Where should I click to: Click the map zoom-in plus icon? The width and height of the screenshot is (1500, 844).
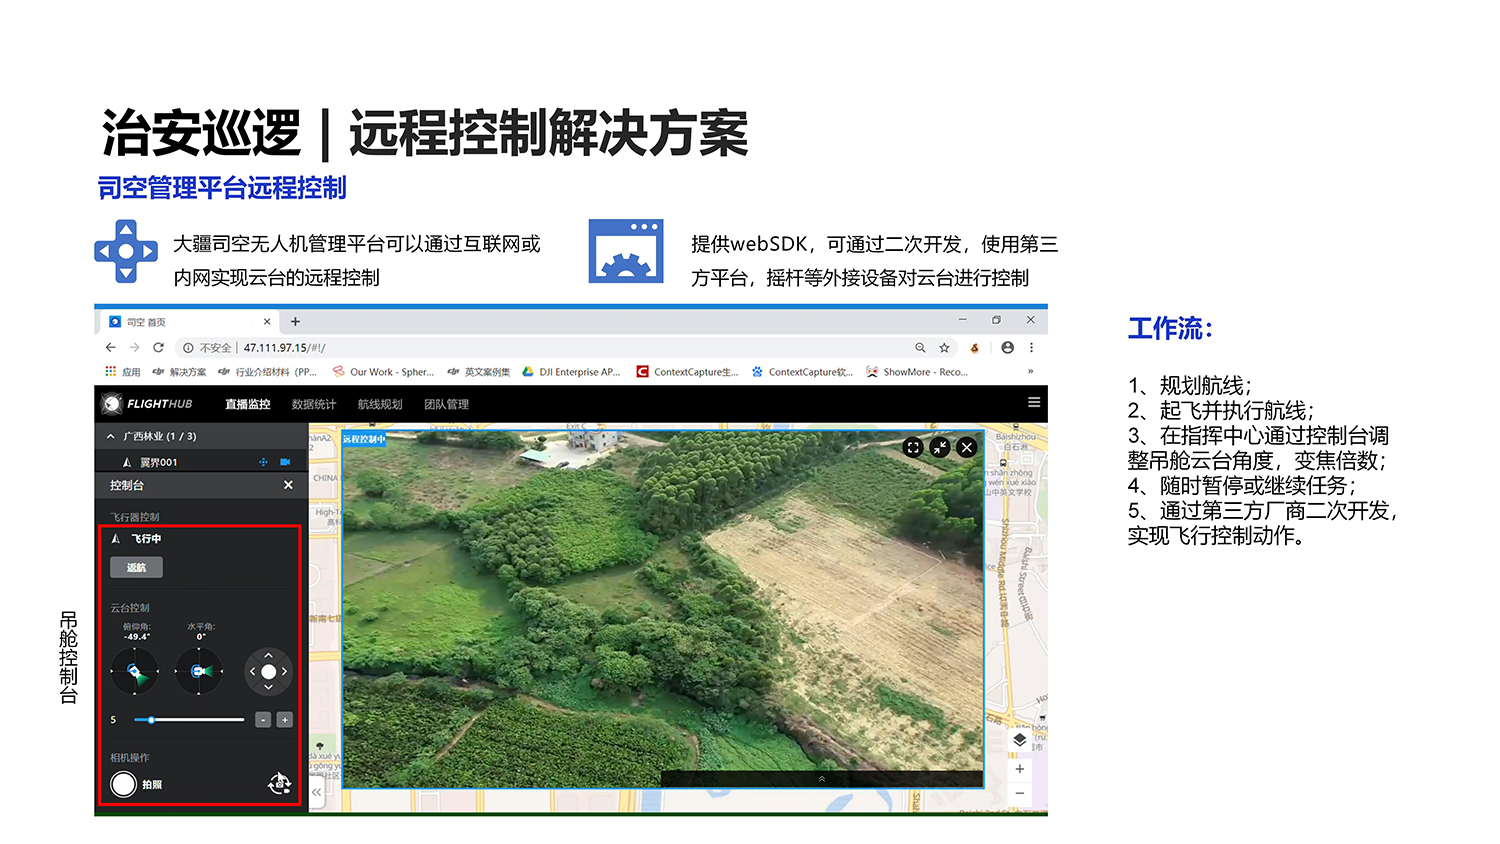[x=1020, y=769]
